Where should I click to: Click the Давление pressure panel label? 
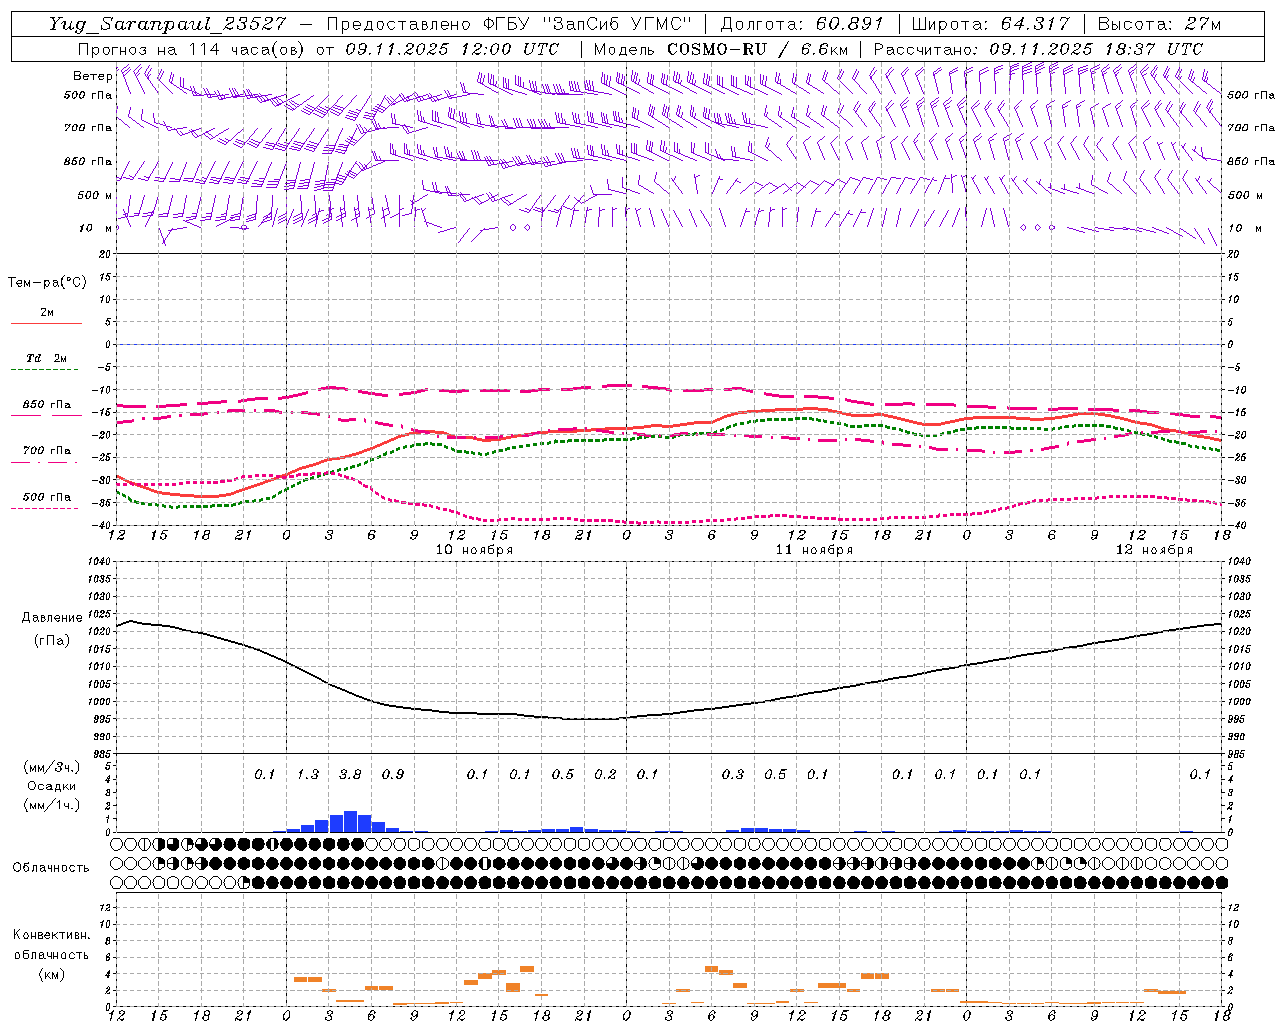click(x=52, y=618)
